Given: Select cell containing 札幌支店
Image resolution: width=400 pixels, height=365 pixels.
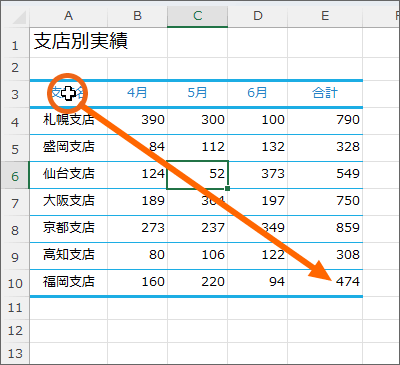Looking at the screenshot, I should tap(68, 120).
